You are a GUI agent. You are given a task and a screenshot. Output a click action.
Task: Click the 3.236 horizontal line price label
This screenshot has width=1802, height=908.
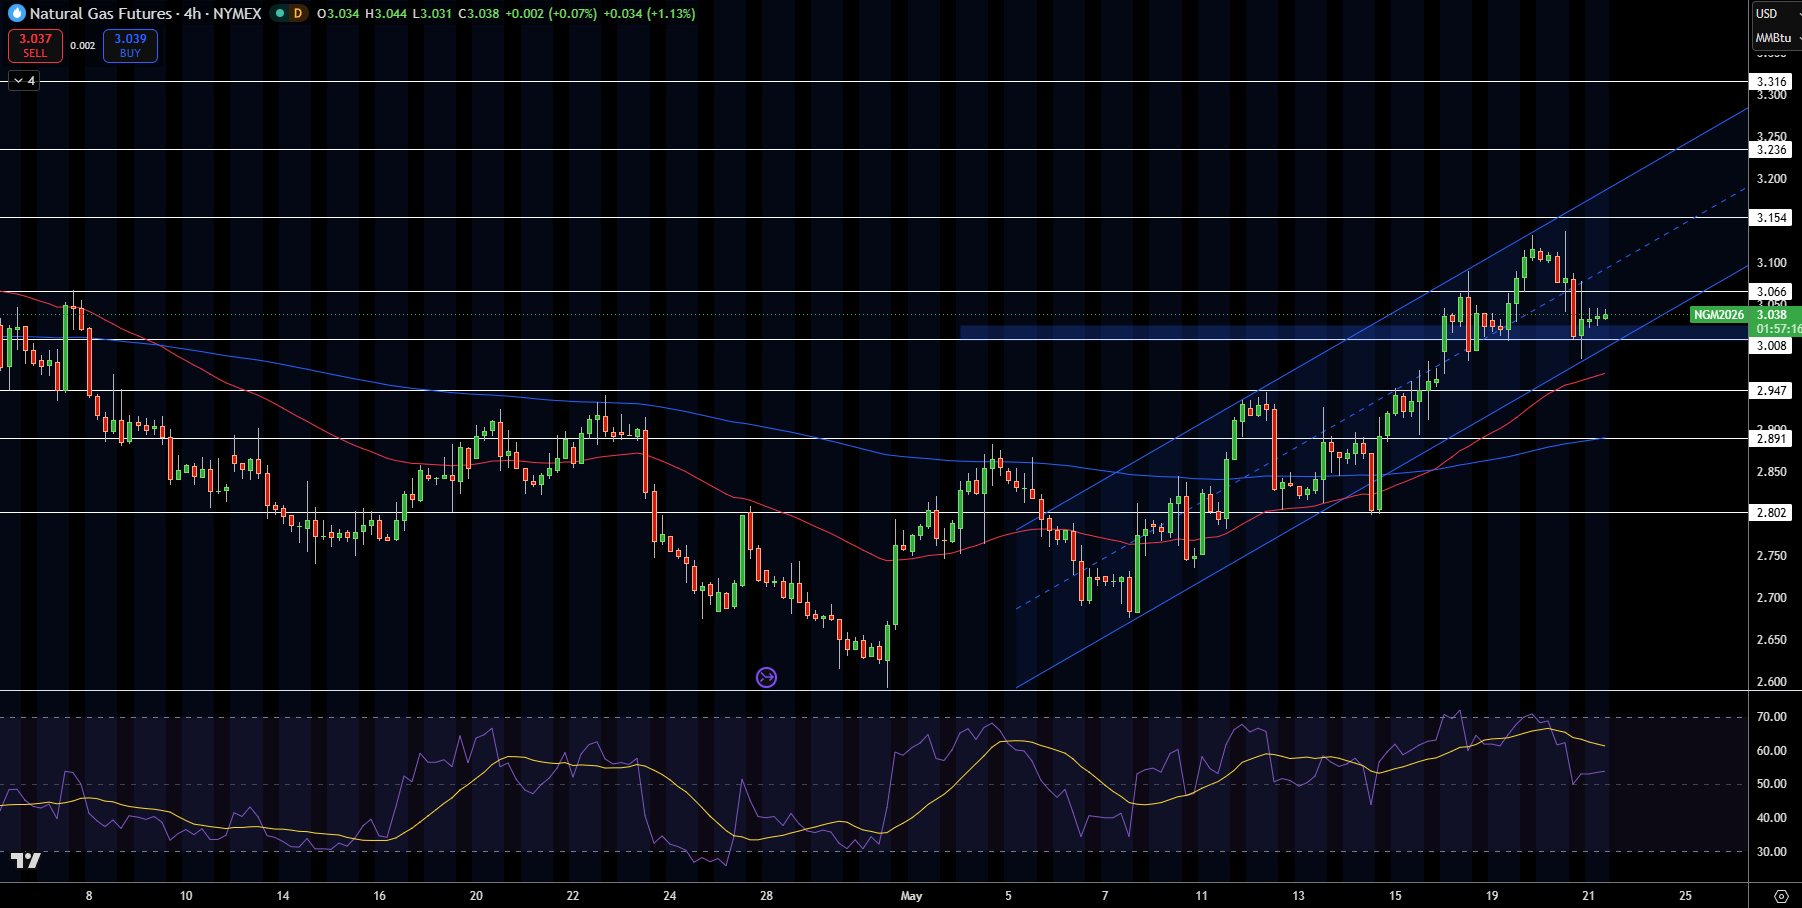pyautogui.click(x=1772, y=150)
